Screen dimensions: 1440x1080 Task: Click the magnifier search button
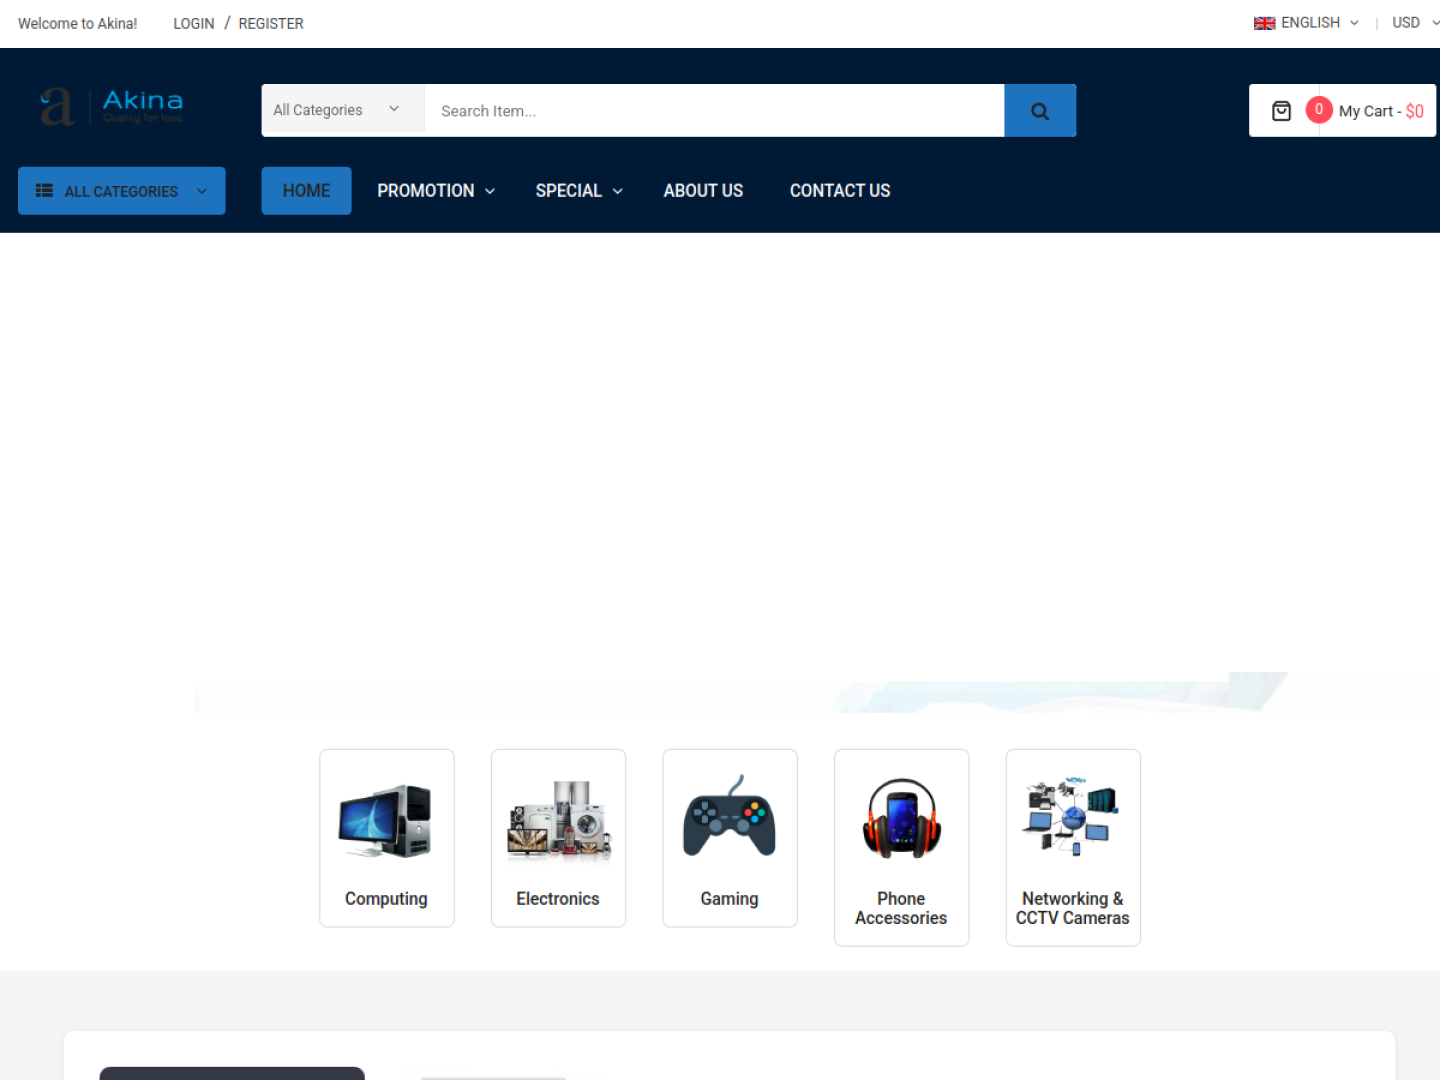[x=1040, y=111]
